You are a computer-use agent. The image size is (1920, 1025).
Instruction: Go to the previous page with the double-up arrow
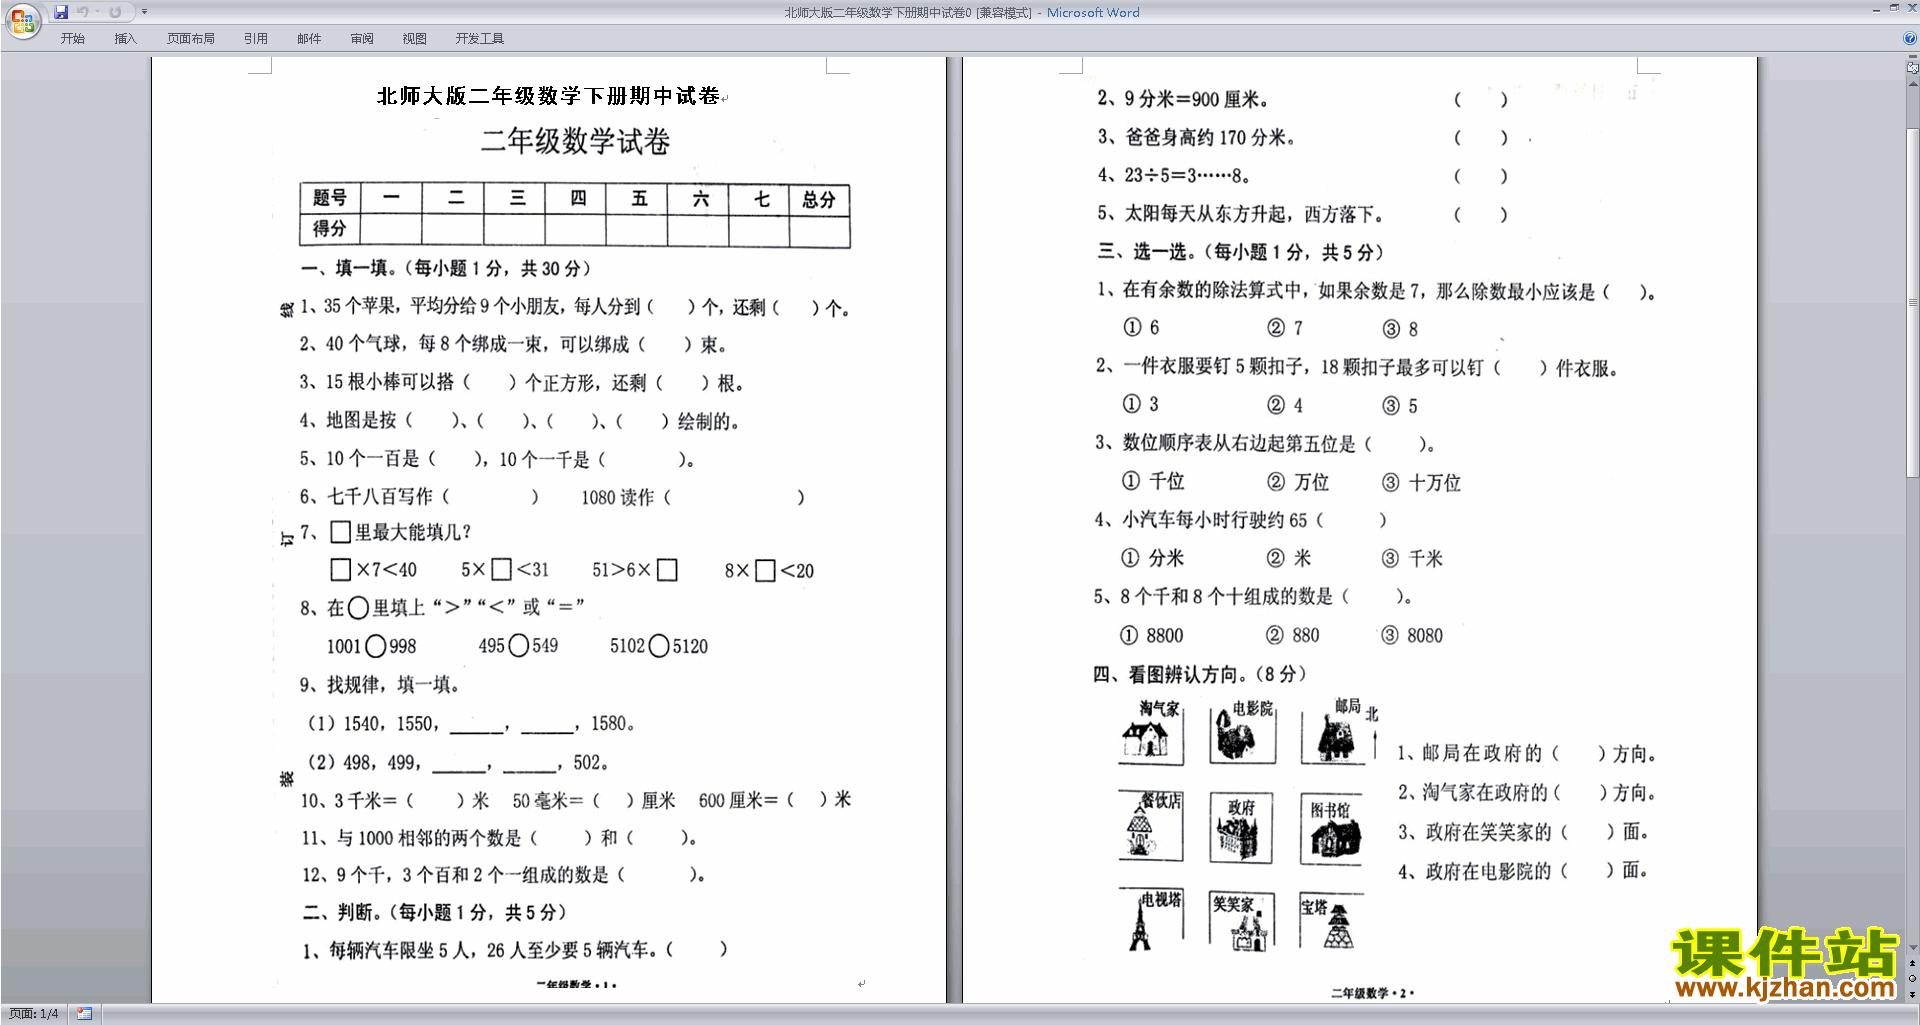coord(1913,963)
